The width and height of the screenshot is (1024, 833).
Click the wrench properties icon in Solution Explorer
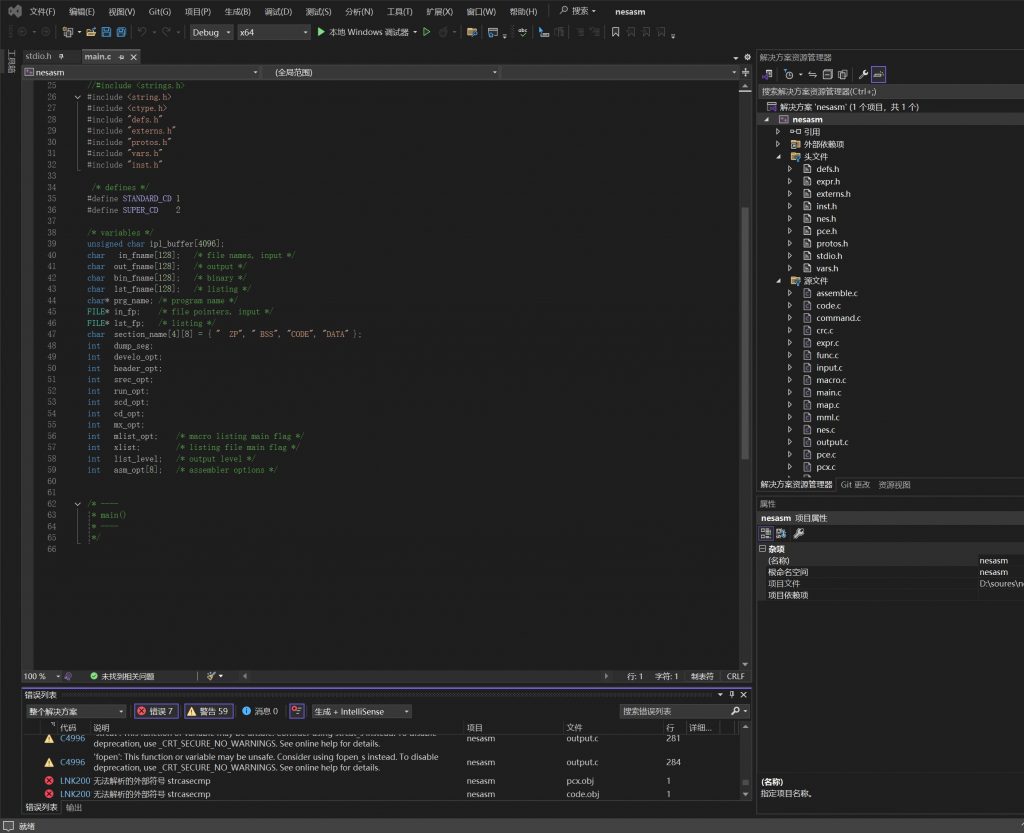coord(863,74)
